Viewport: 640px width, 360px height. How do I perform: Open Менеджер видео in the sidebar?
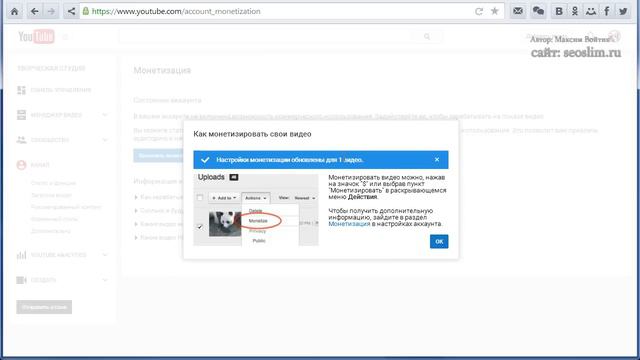click(x=56, y=115)
